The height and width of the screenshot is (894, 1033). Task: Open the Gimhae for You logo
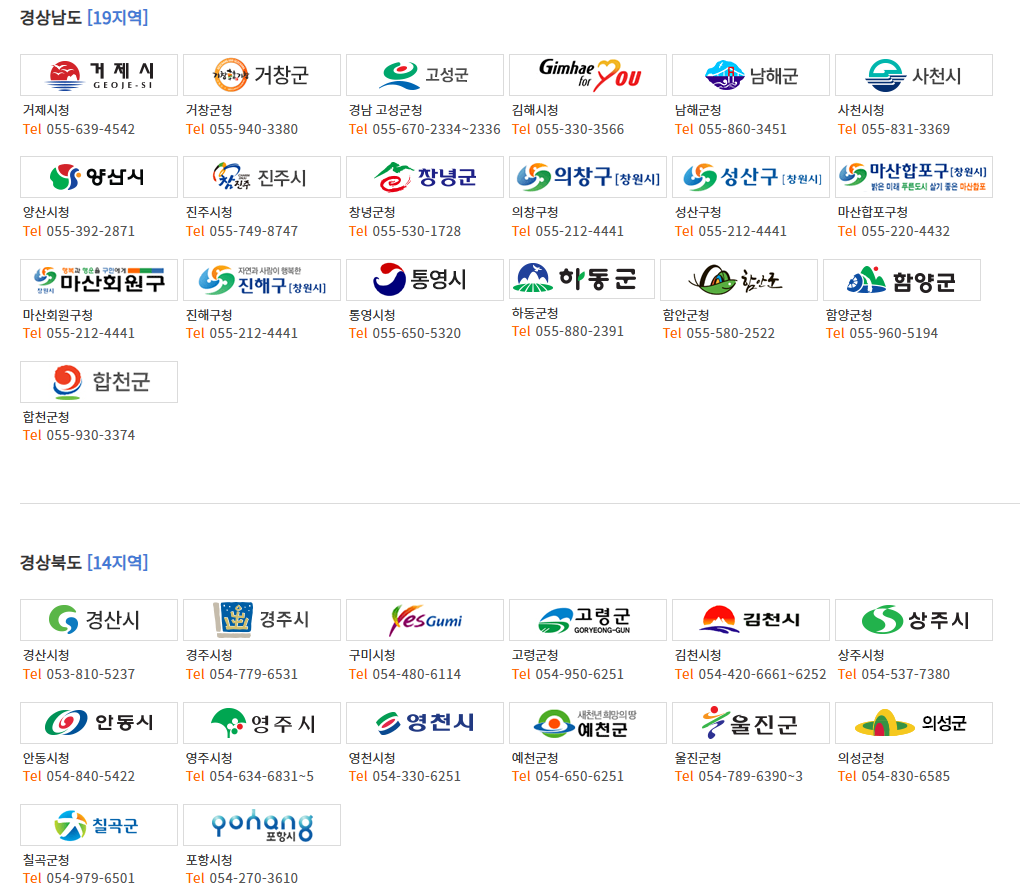coord(588,75)
